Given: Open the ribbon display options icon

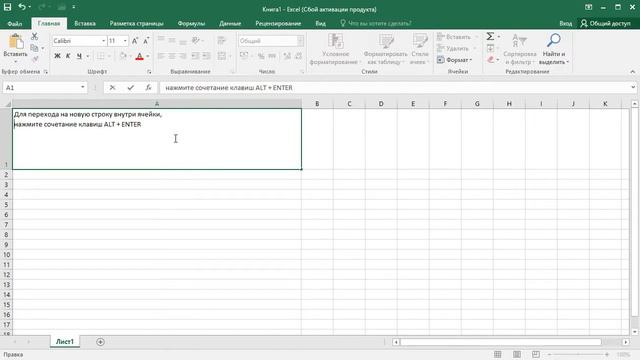Looking at the screenshot, I should coord(588,7).
